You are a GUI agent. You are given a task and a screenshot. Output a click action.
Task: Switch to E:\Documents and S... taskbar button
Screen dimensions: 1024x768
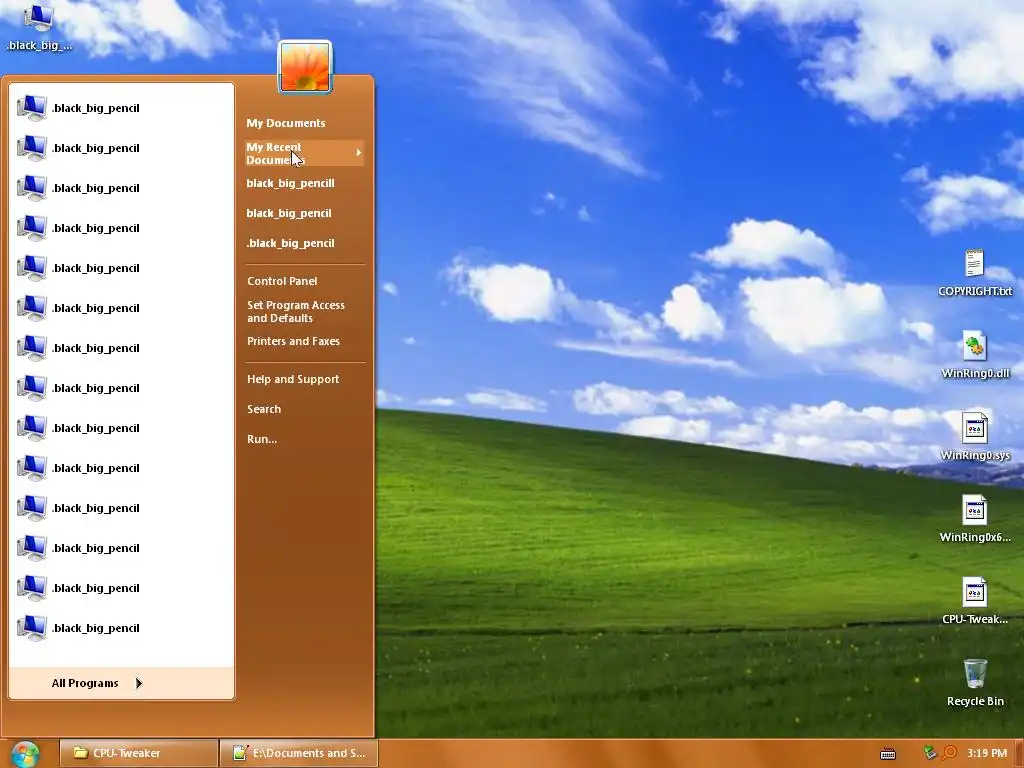[299, 753]
